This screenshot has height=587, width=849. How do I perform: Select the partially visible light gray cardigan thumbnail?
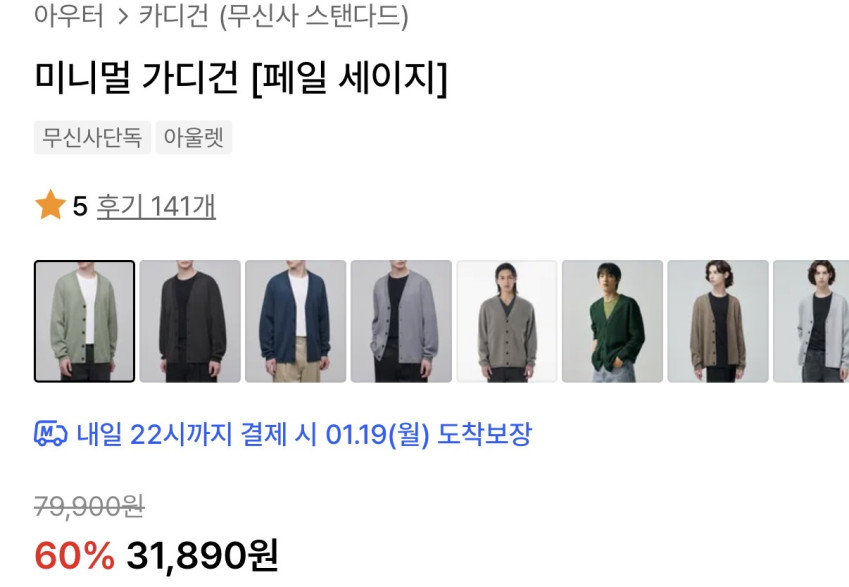811,321
